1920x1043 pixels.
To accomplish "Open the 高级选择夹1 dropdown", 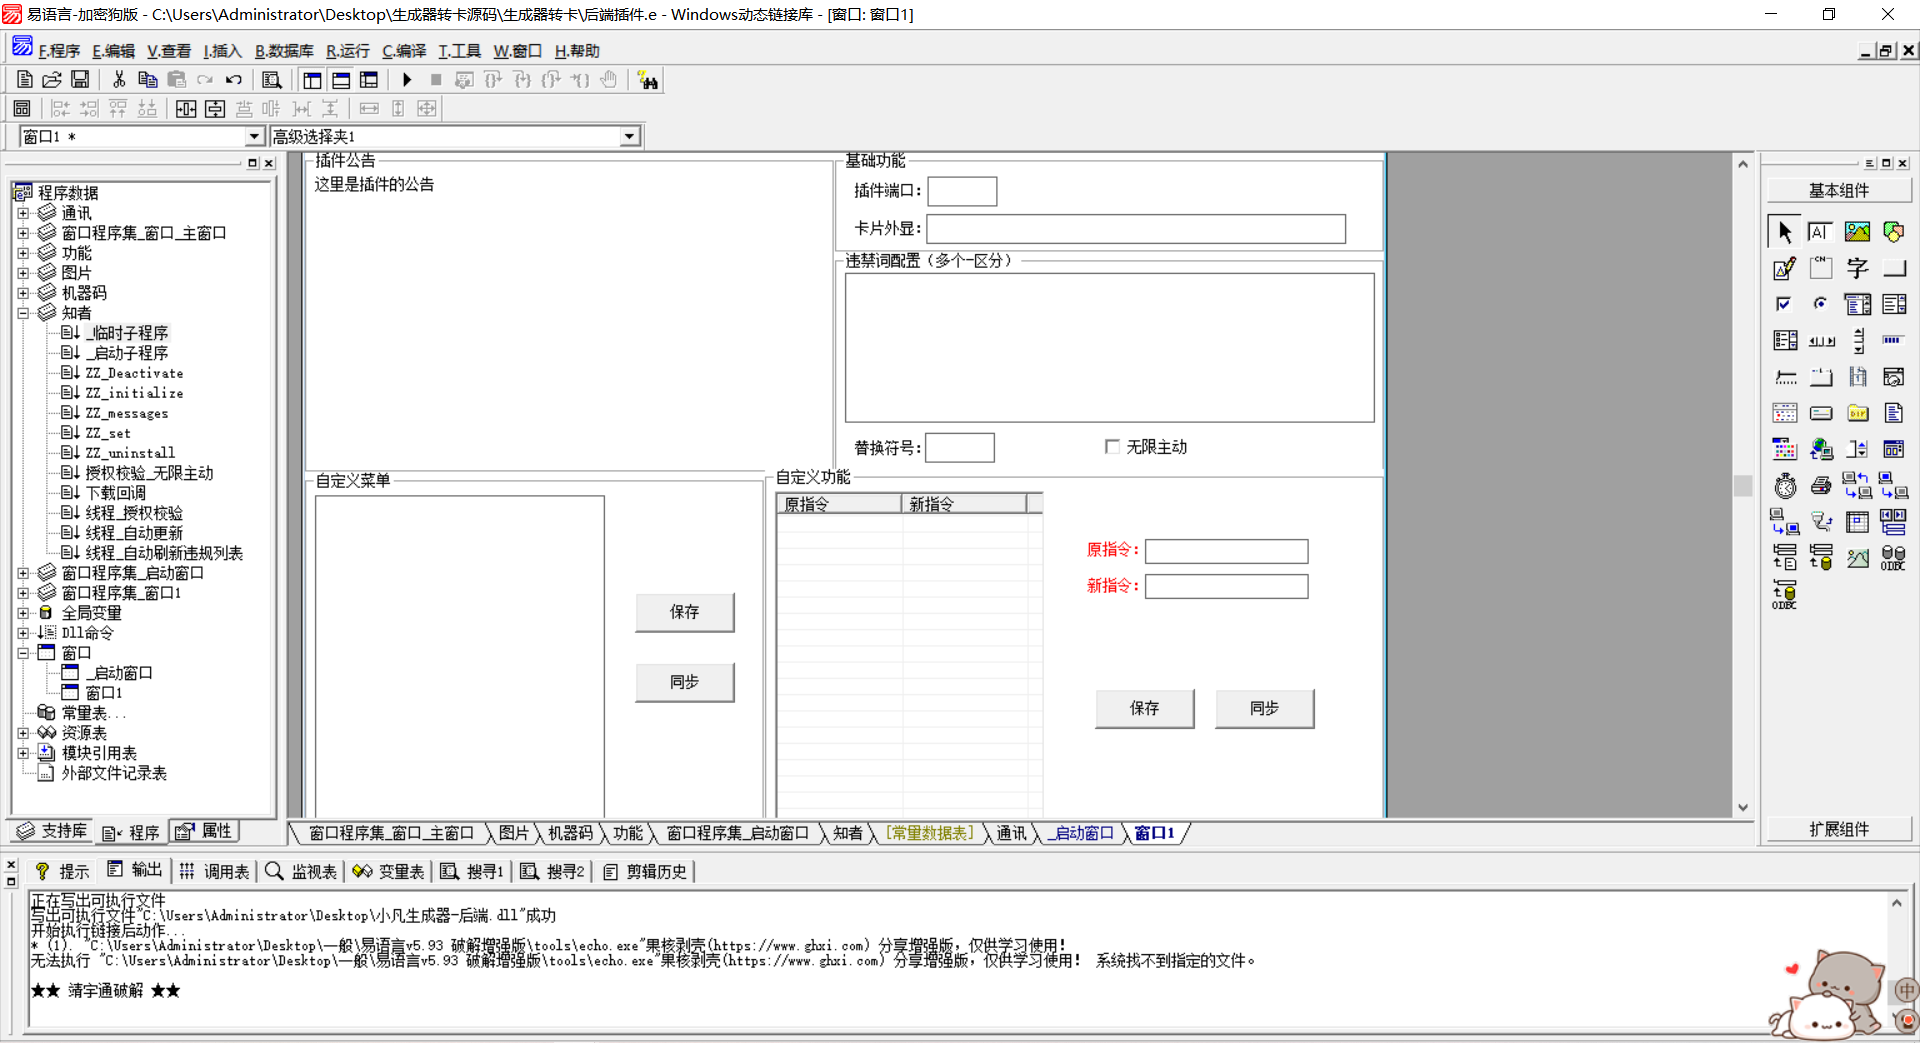I will 629,137.
